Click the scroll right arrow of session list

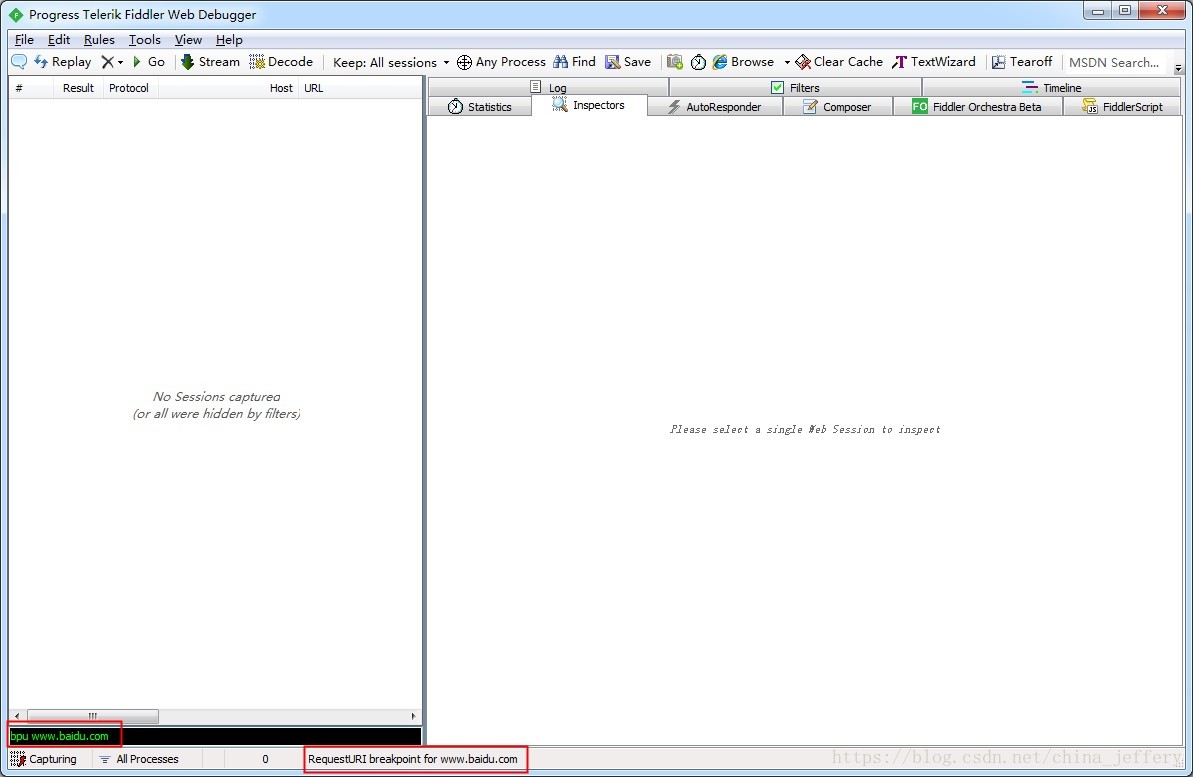coord(413,716)
